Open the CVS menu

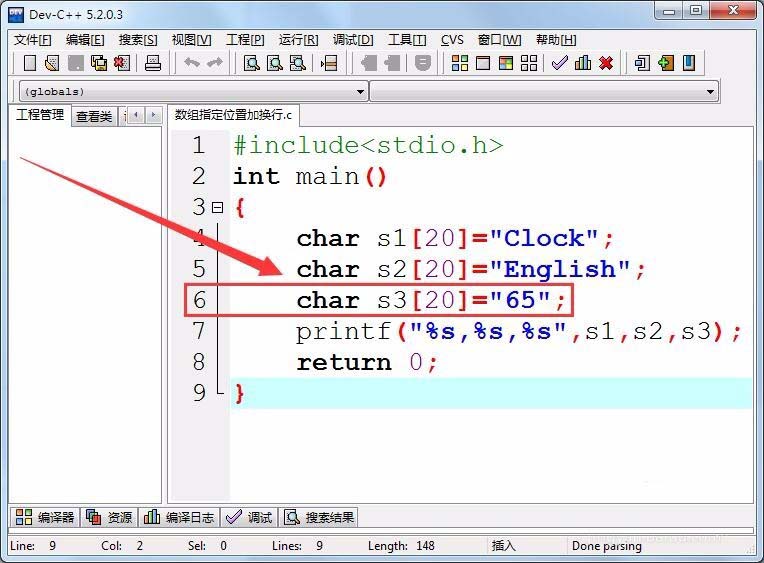452,40
